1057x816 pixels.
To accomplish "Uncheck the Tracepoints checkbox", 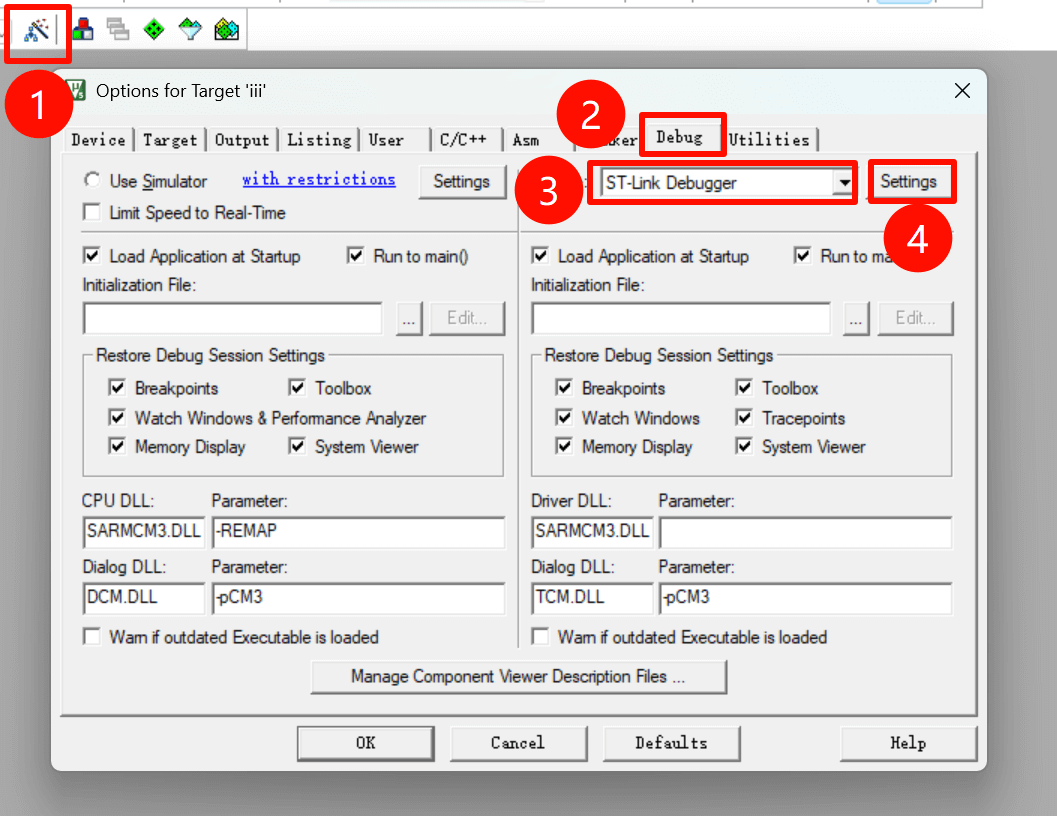I will coord(744,418).
